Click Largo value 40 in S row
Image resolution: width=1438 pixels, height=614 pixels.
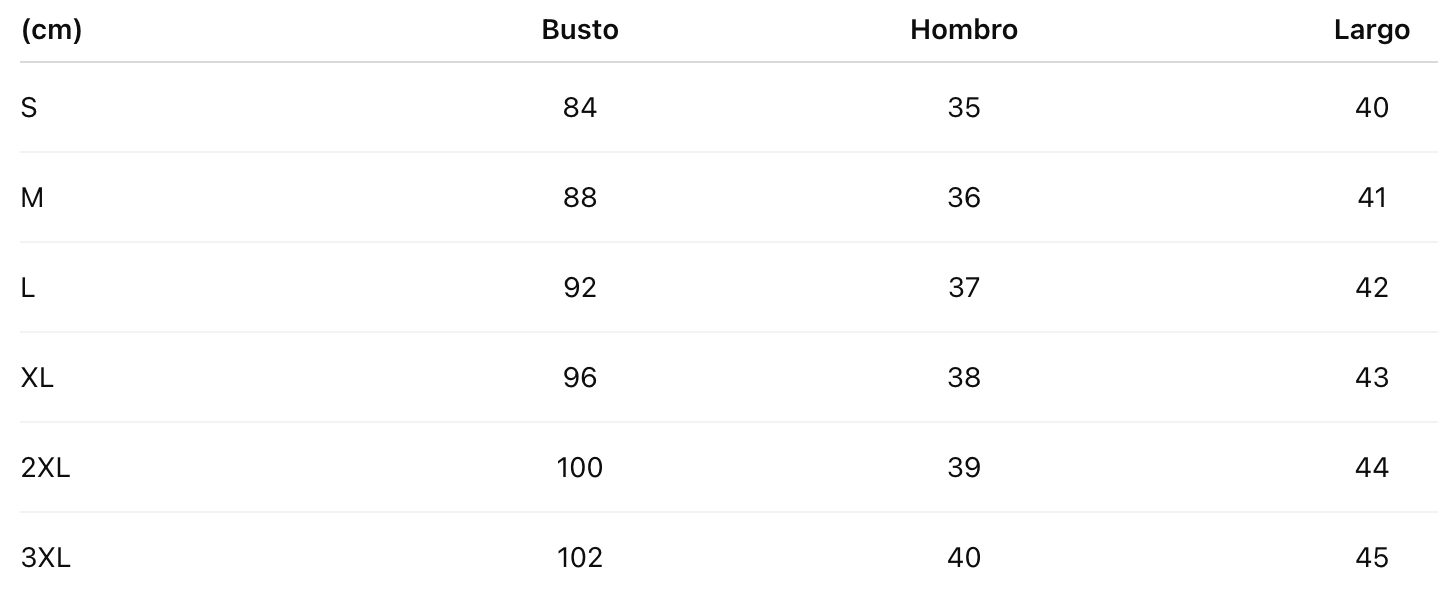(1372, 107)
